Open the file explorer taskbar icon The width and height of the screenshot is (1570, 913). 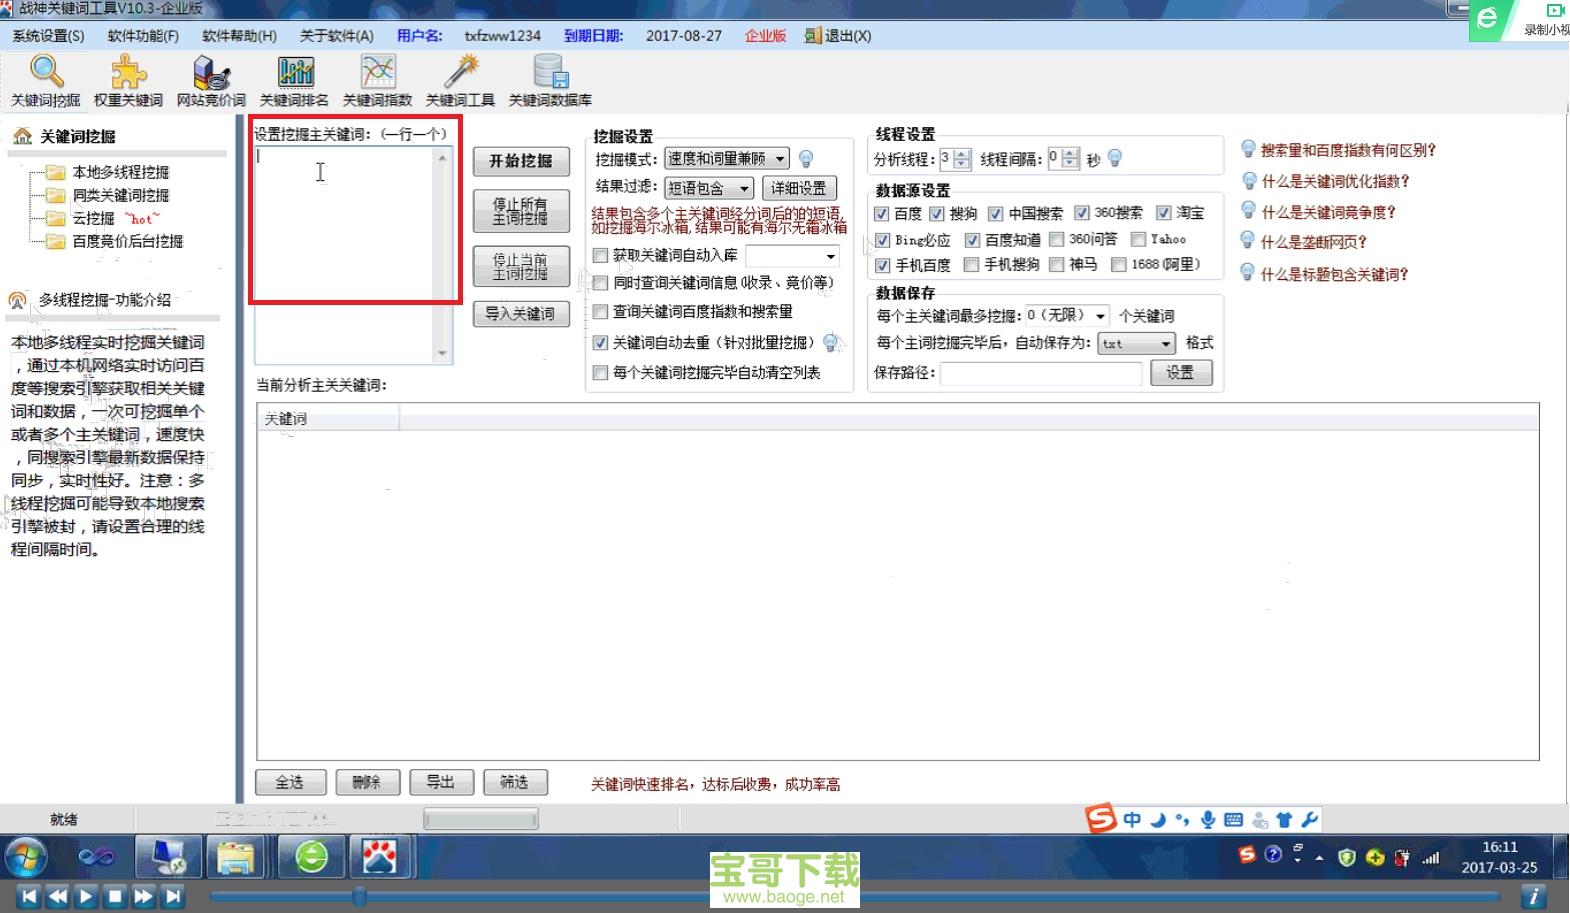(235, 857)
